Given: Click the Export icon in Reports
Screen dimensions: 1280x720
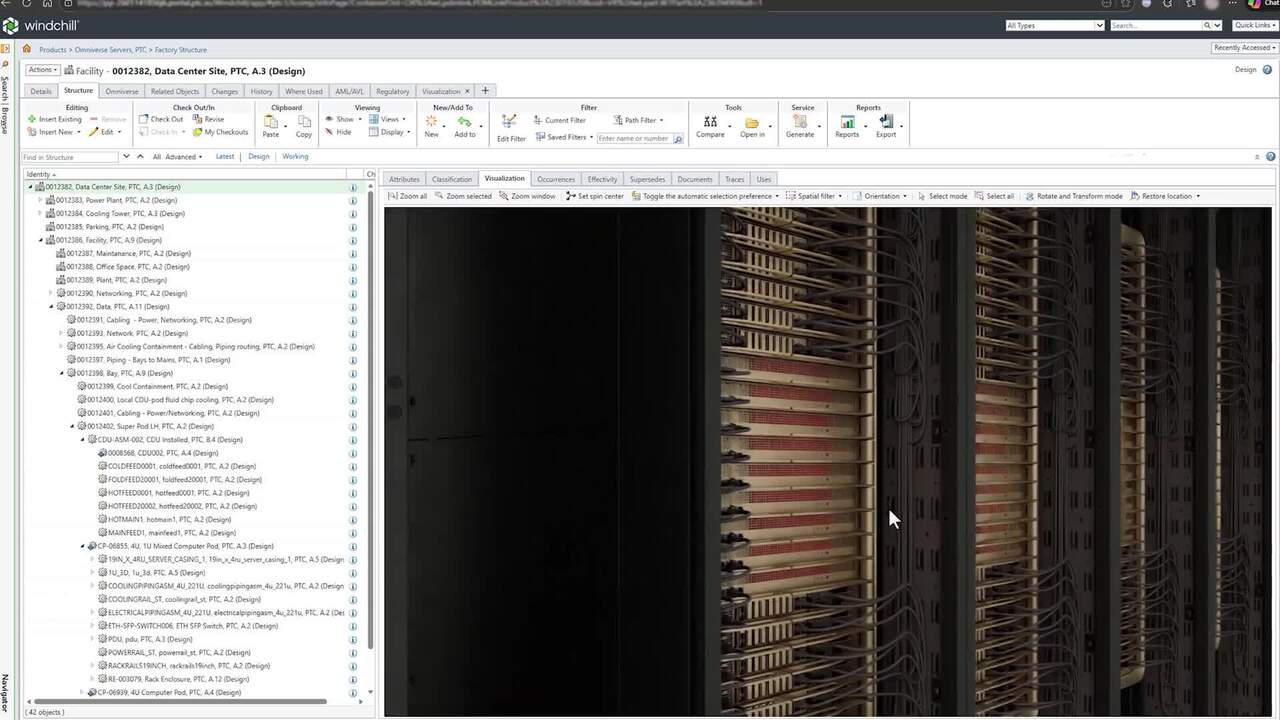Looking at the screenshot, I should tap(886, 122).
